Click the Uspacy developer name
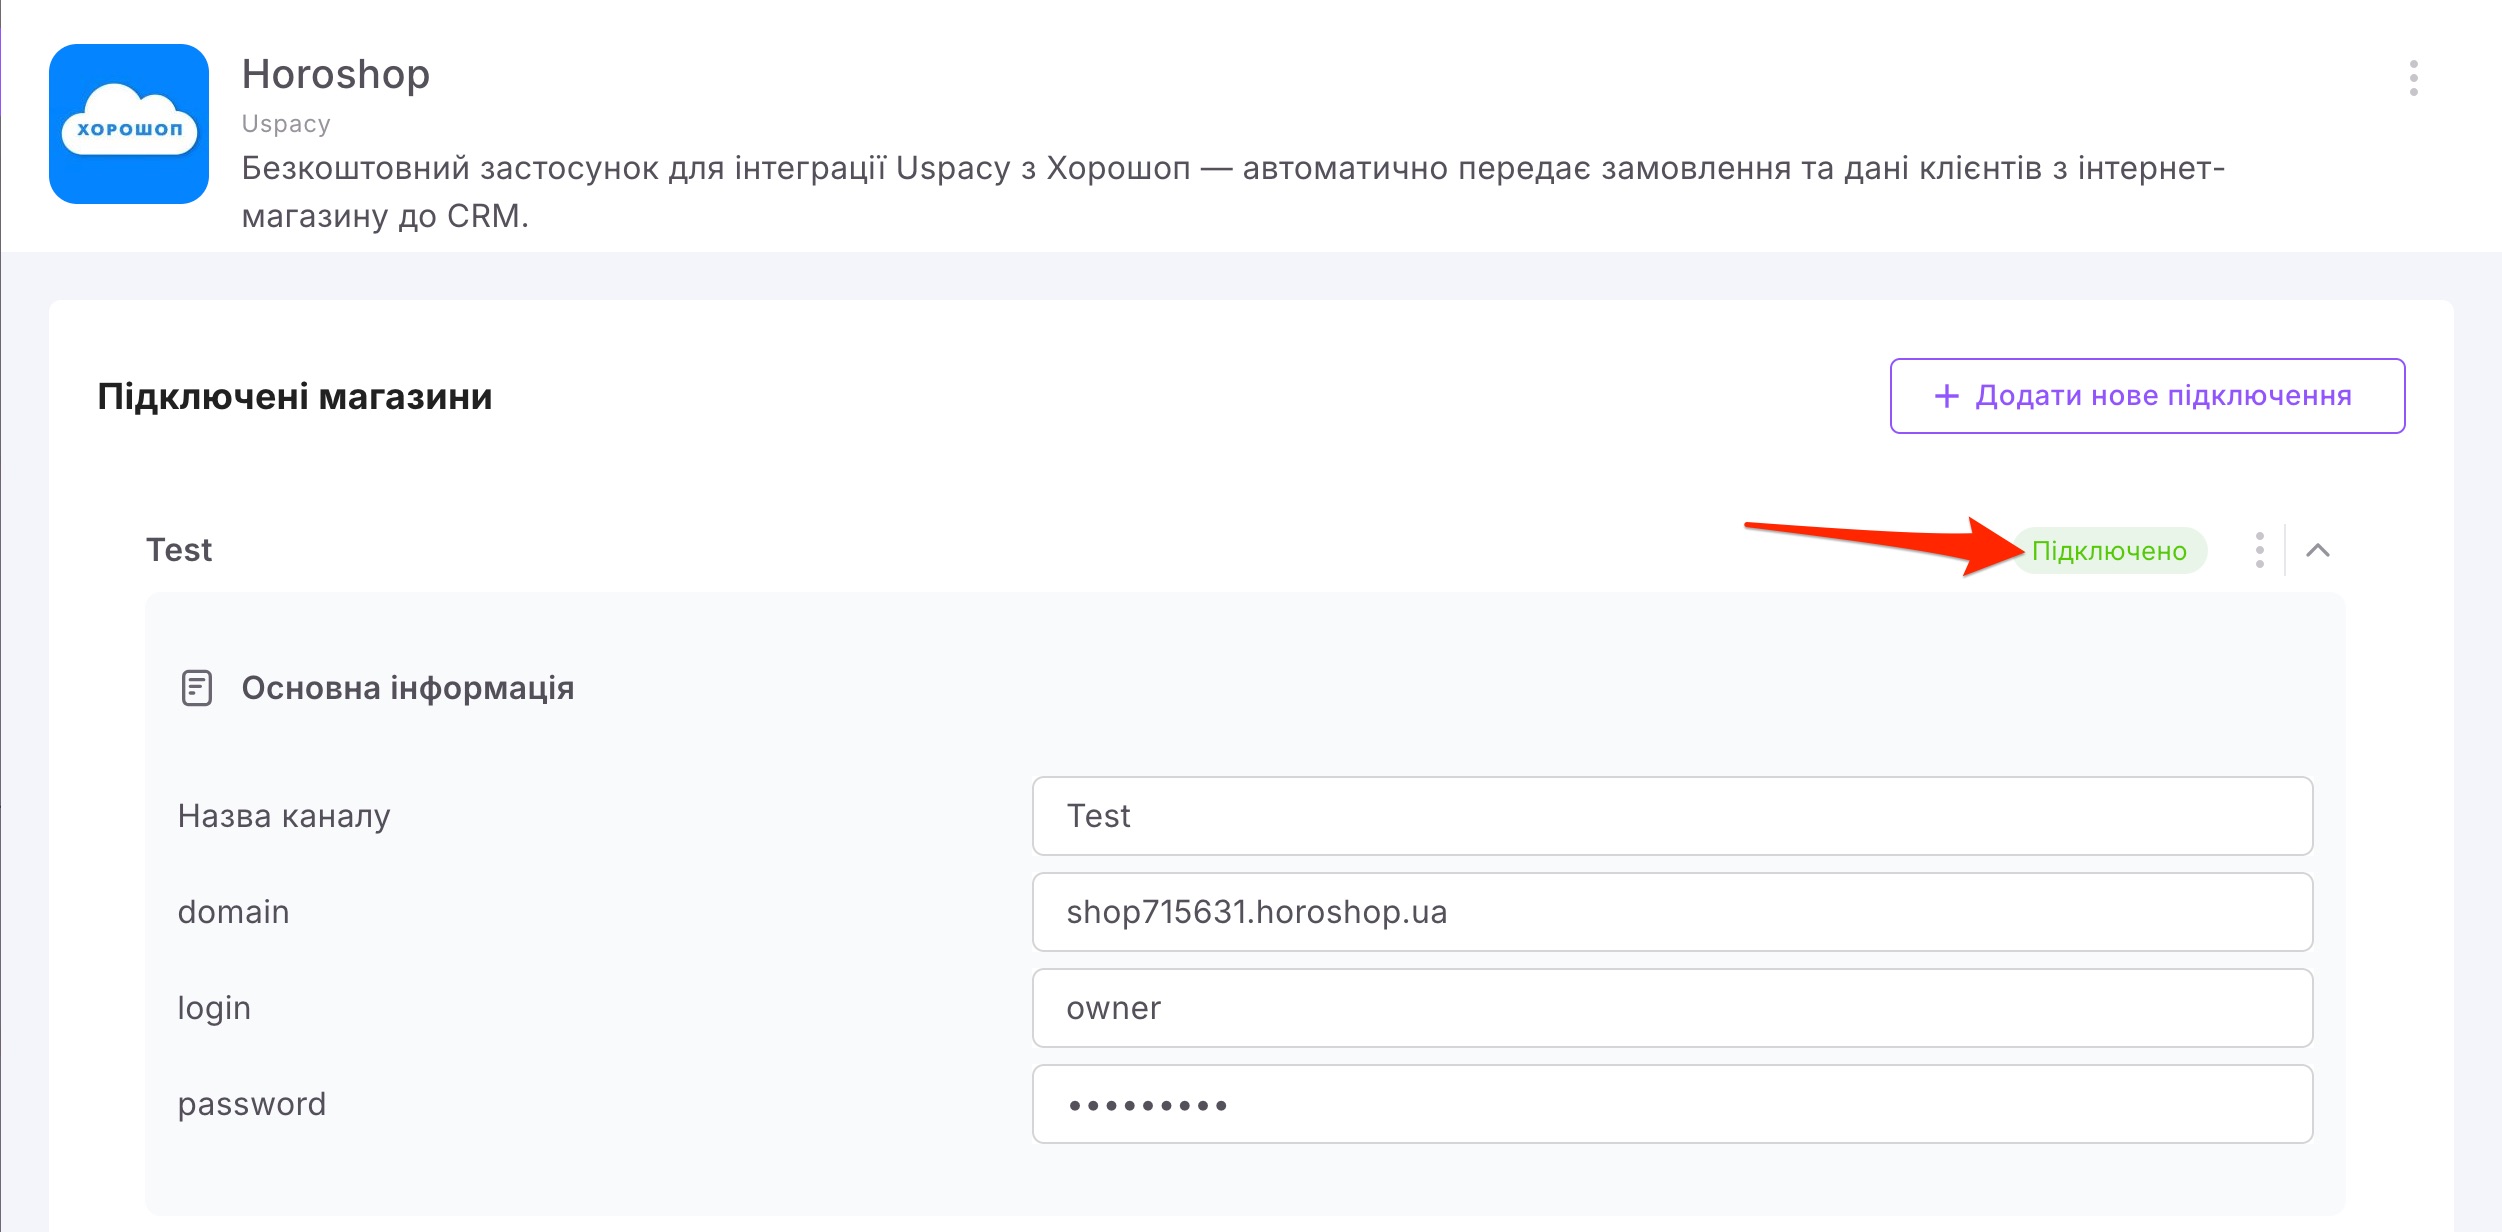Viewport: 2502px width, 1232px height. (286, 124)
